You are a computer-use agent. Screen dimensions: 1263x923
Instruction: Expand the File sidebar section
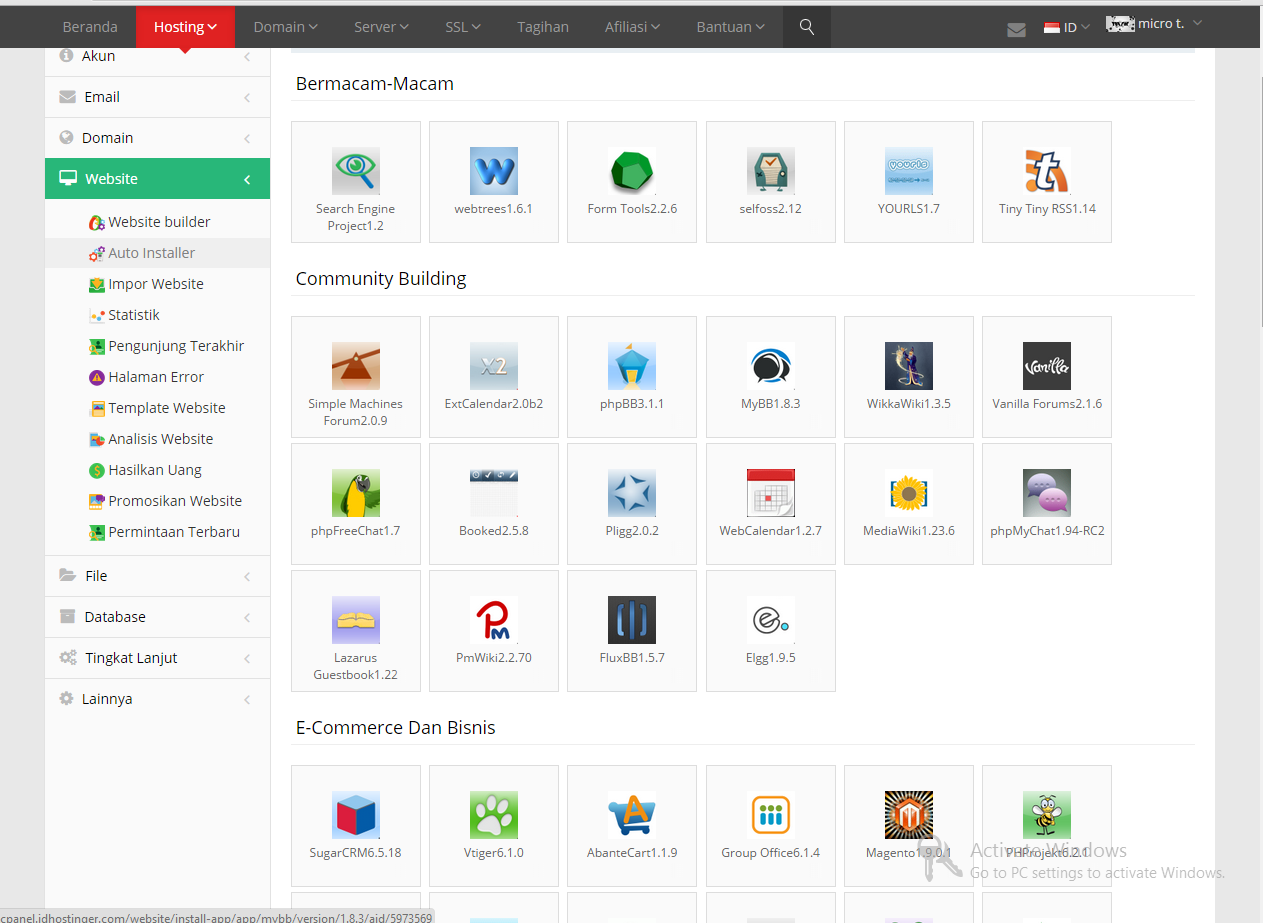pos(157,576)
